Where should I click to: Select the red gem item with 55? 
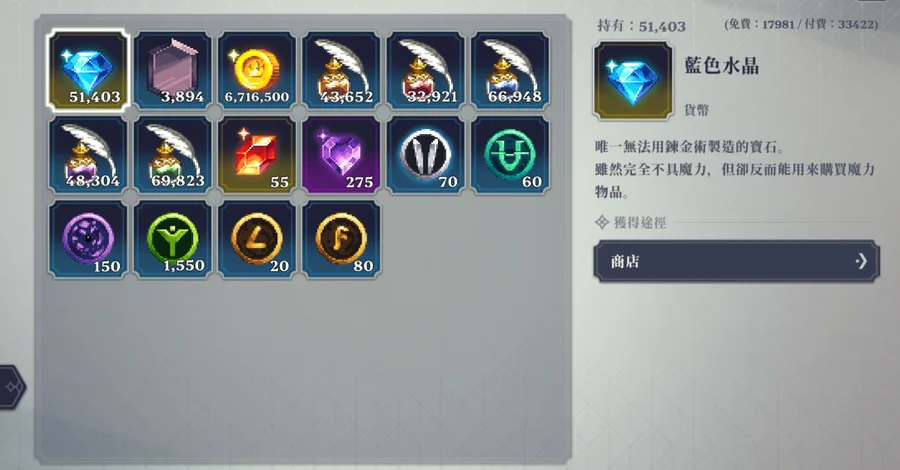[257, 155]
